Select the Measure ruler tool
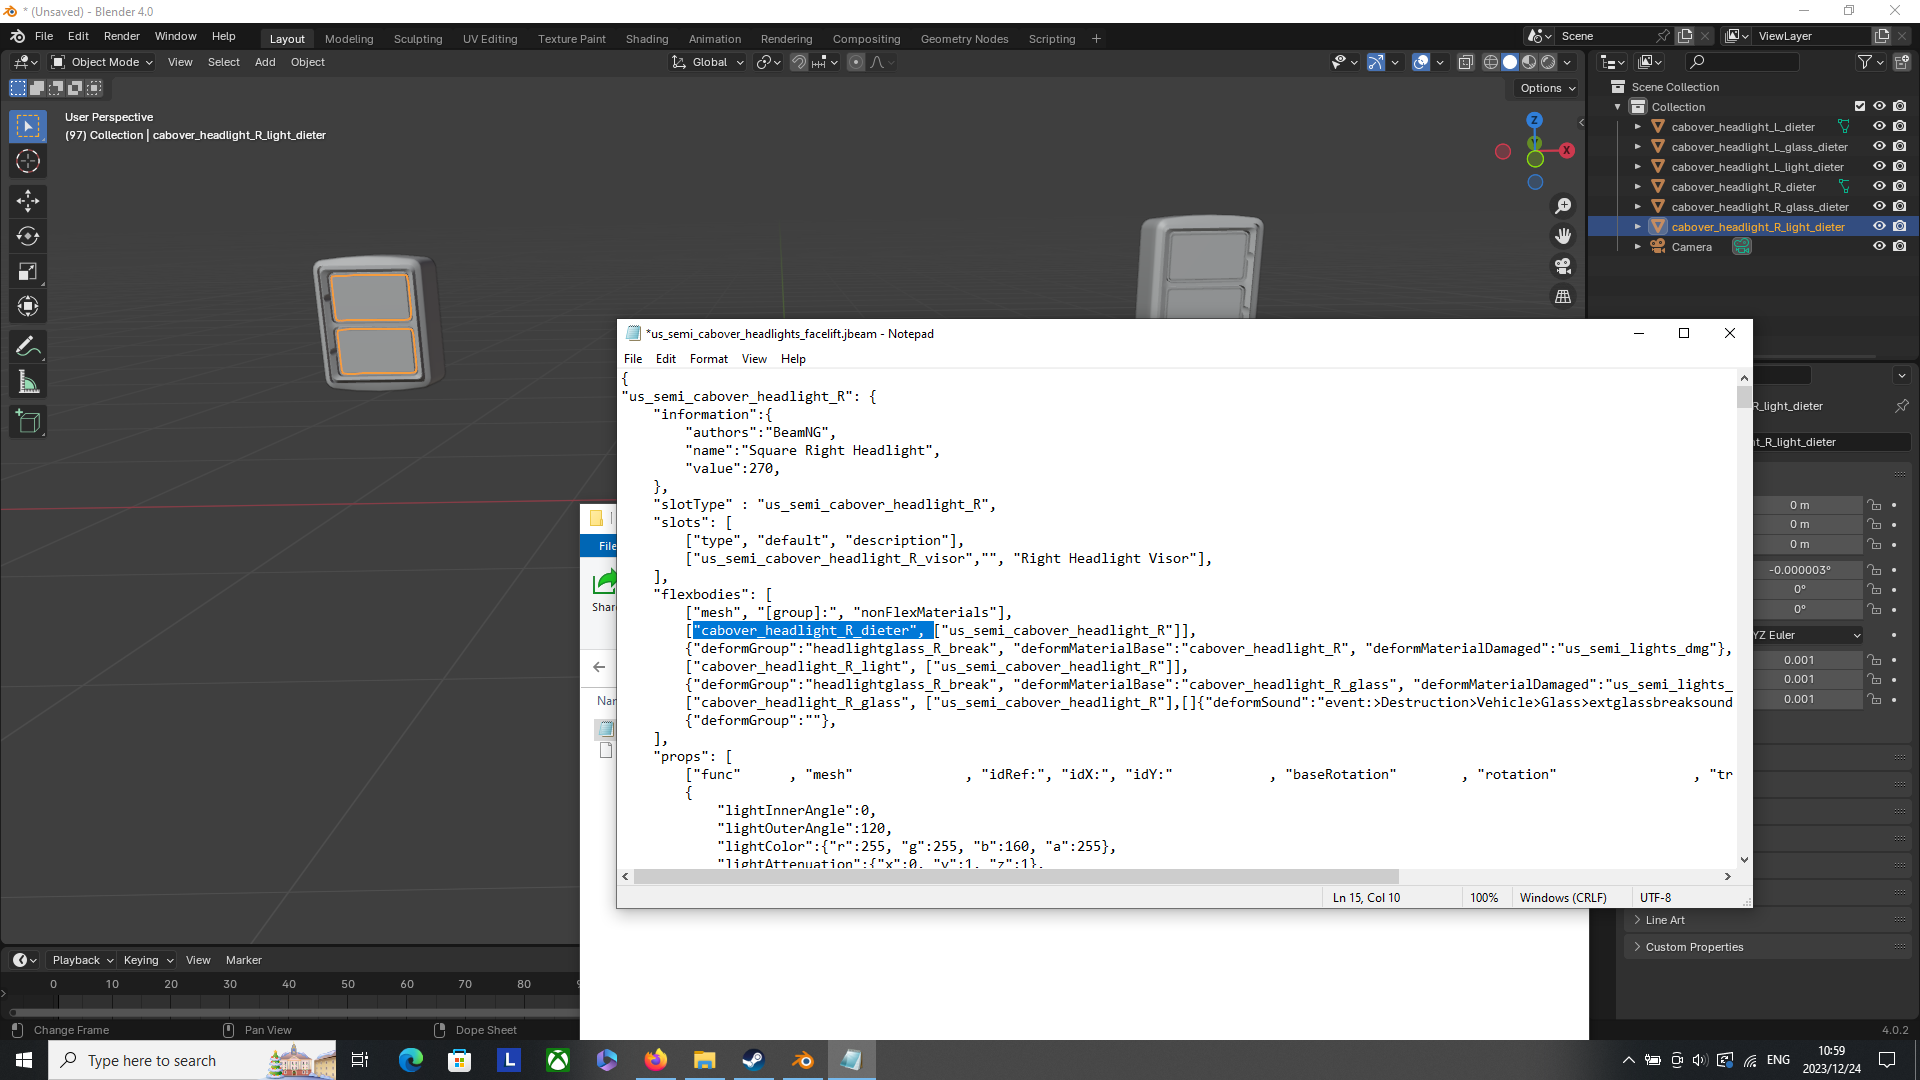Viewport: 1920px width, 1080px height. tap(28, 383)
